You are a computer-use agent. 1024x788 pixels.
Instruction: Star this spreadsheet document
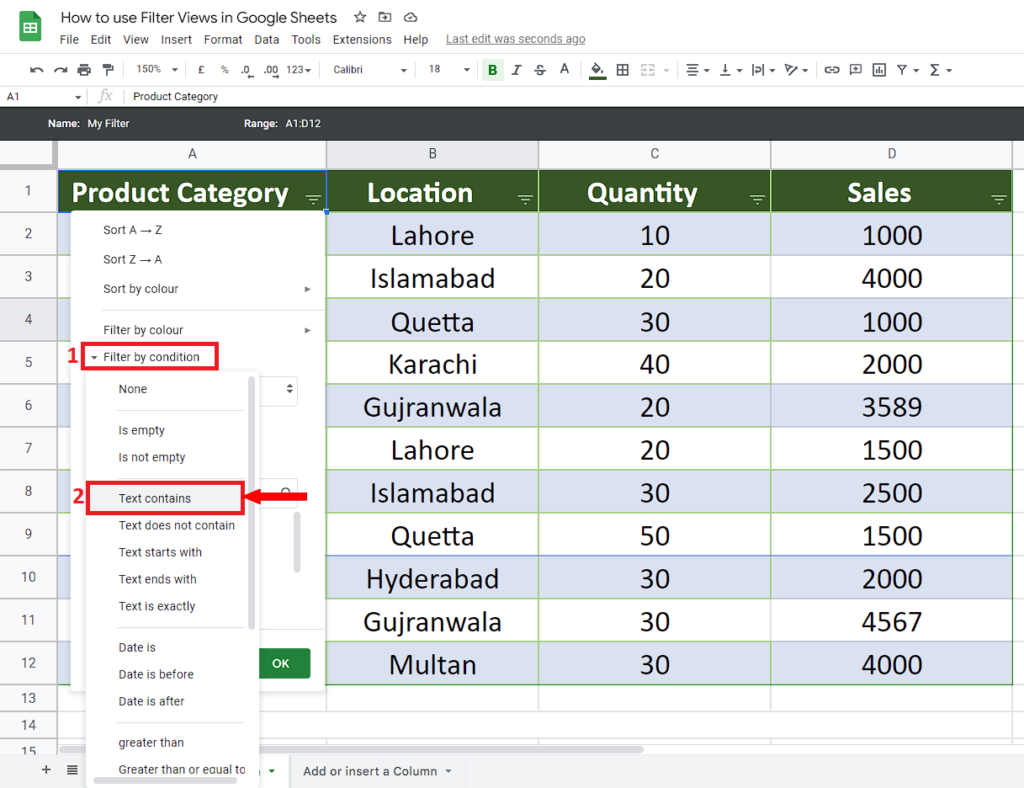pos(360,18)
